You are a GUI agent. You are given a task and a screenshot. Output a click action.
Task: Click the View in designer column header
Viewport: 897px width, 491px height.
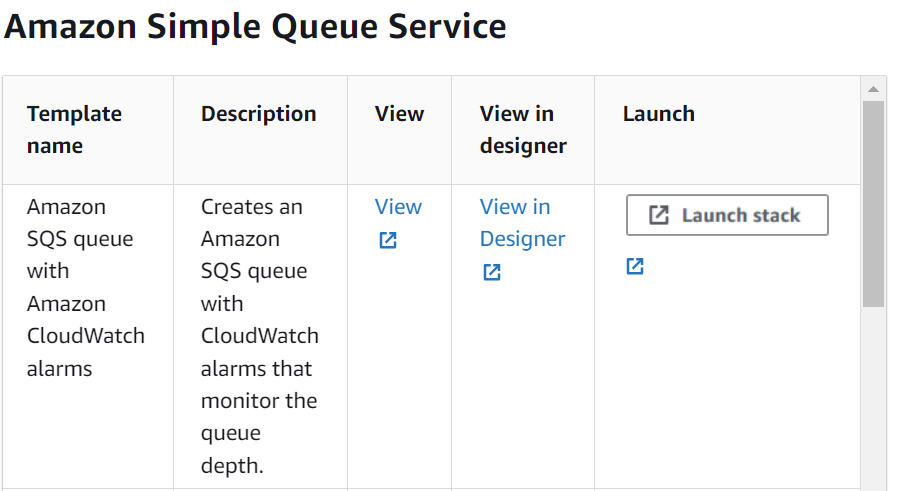522,130
